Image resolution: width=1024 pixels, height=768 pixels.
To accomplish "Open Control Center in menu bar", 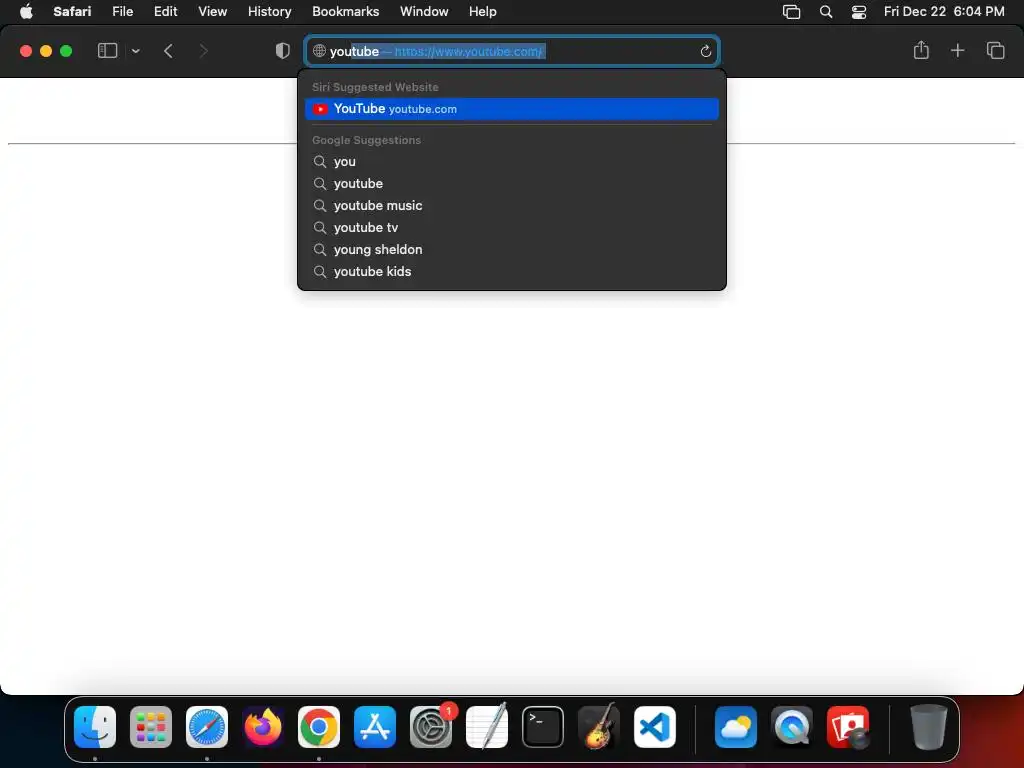I will point(859,12).
